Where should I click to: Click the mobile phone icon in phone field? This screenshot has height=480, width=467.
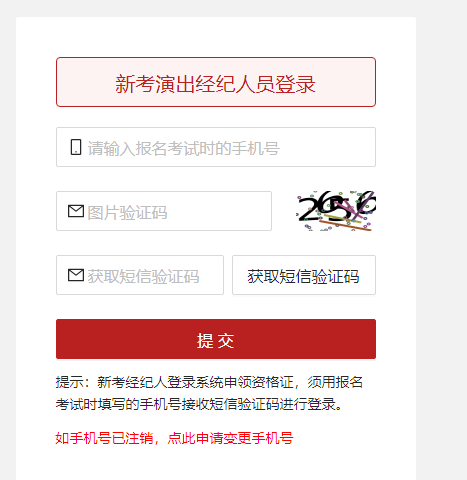[76, 147]
